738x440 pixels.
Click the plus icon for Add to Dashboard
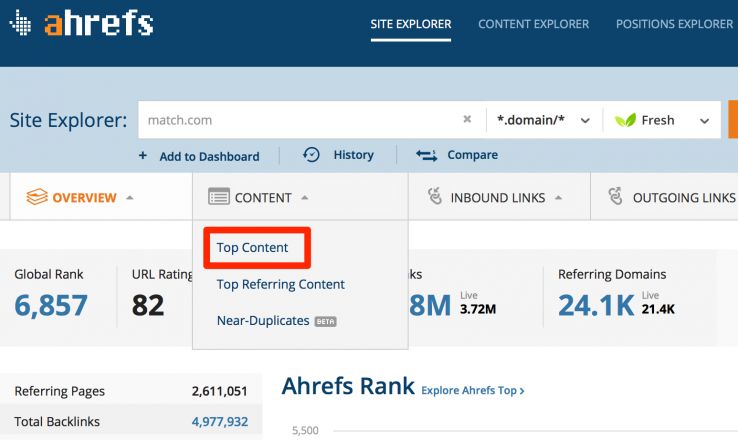(143, 156)
